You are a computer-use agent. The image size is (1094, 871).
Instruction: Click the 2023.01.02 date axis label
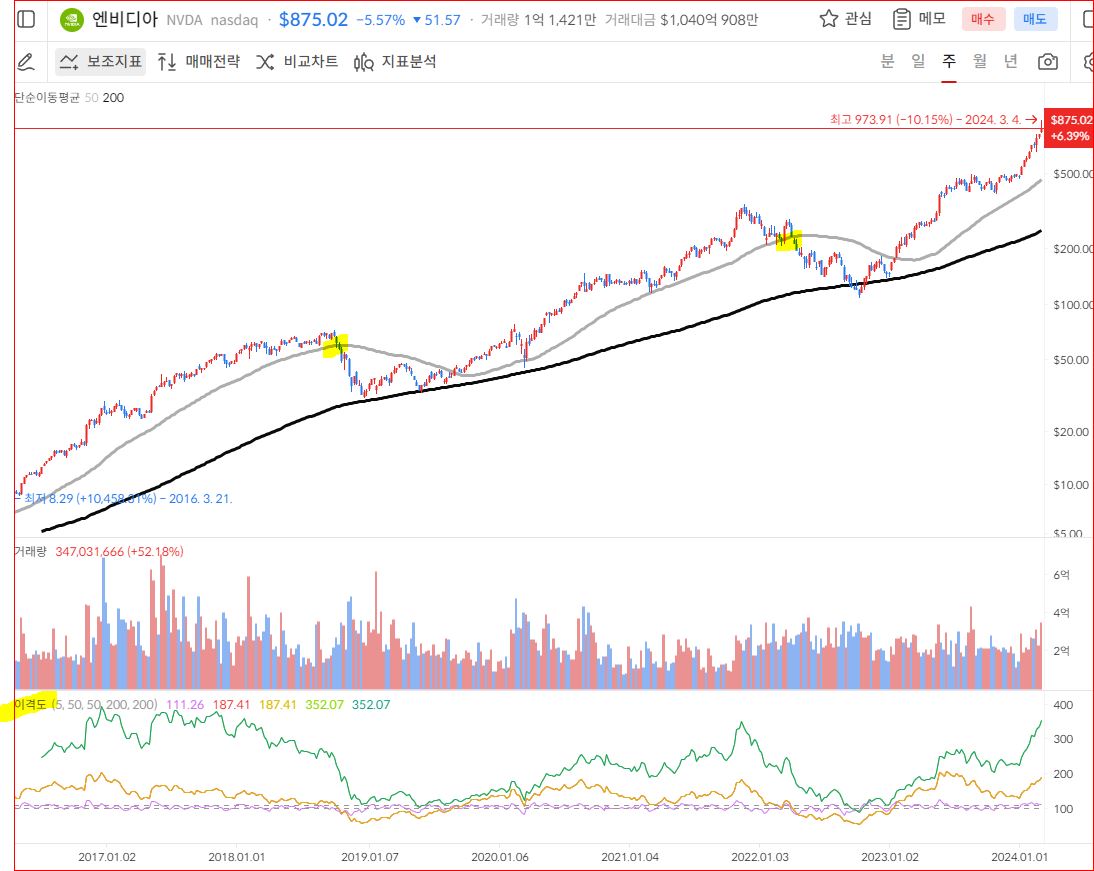pyautogui.click(x=890, y=856)
